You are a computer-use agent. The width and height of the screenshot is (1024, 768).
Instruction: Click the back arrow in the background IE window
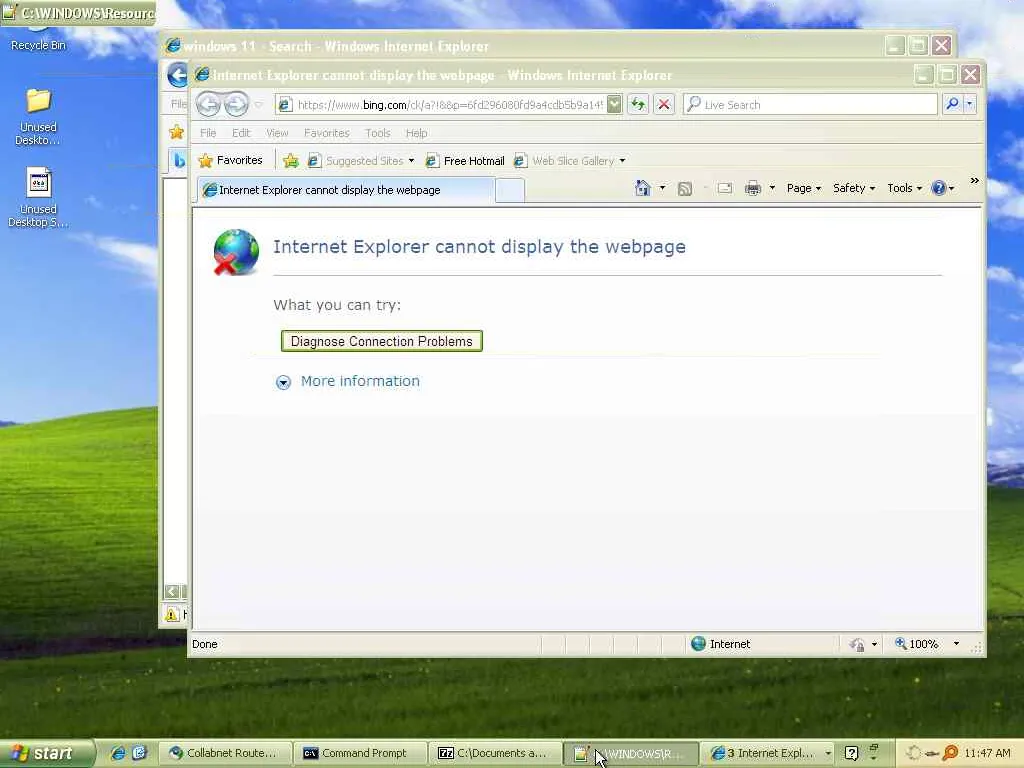(176, 75)
